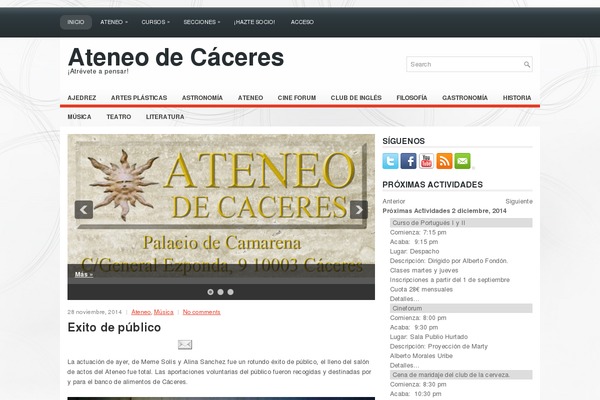Viewport: 600px width, 400px height.
Task: Go to next slide with right arrow
Action: (359, 210)
